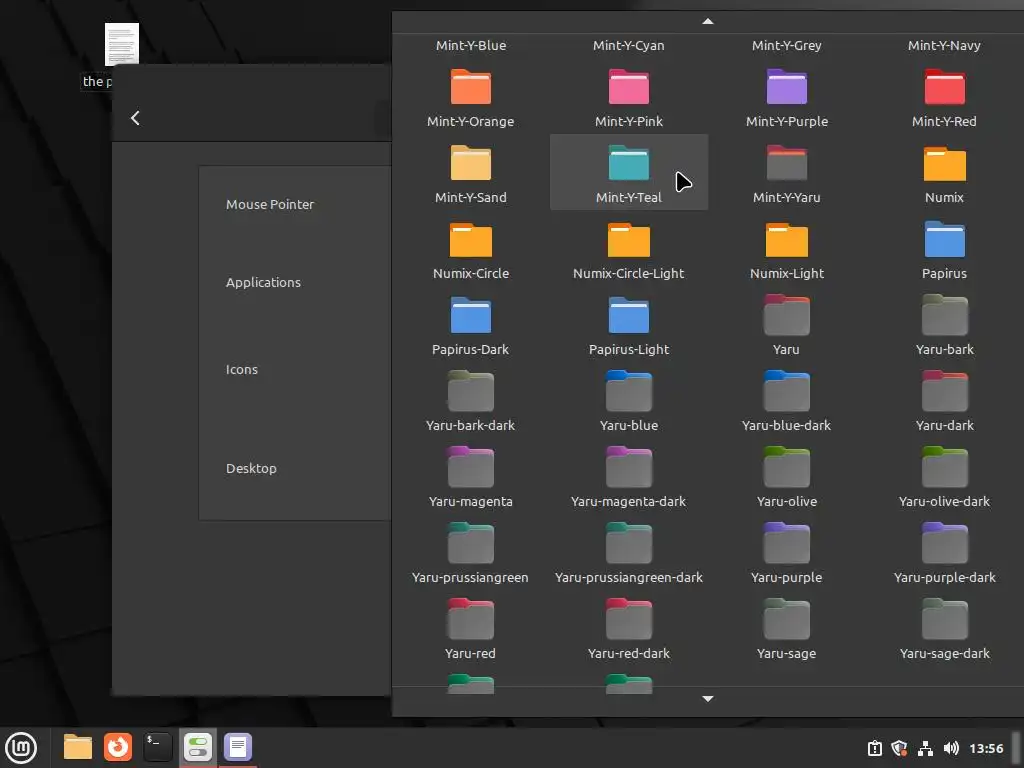Choose the Mint-Y-Sand icon theme
The height and width of the screenshot is (768, 1024).
(470, 172)
